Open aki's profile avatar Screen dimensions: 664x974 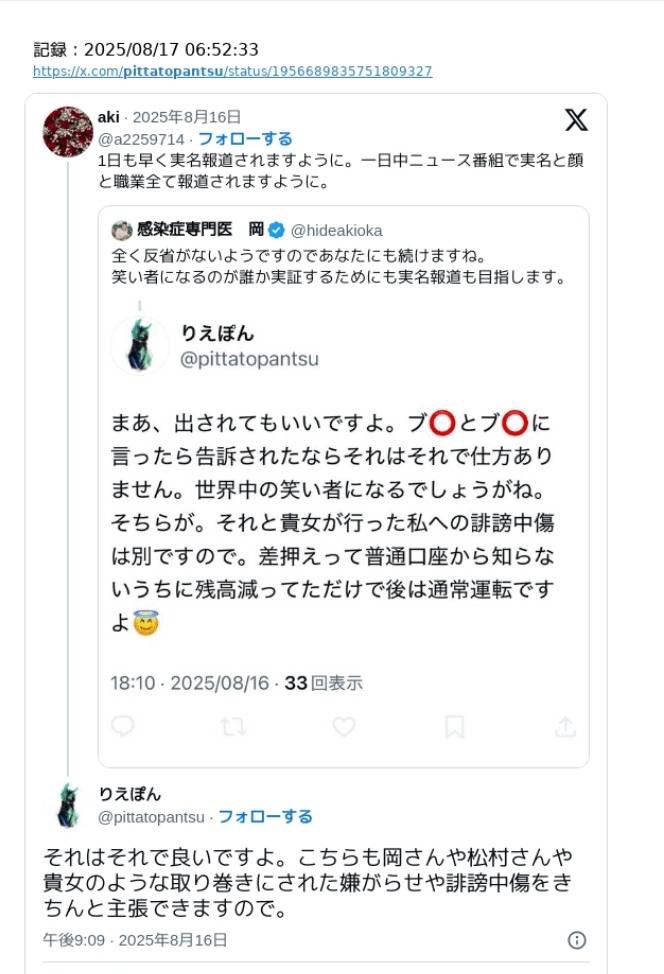(x=68, y=131)
